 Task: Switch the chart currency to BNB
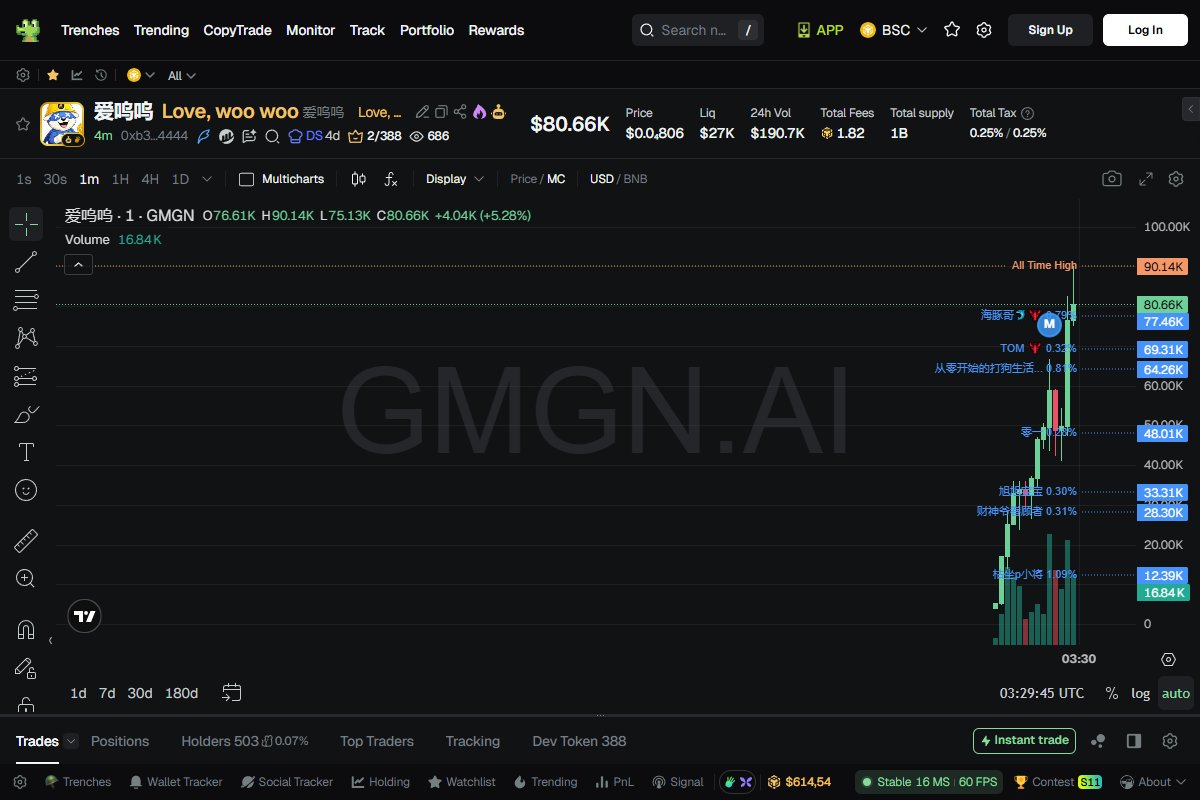tap(635, 179)
